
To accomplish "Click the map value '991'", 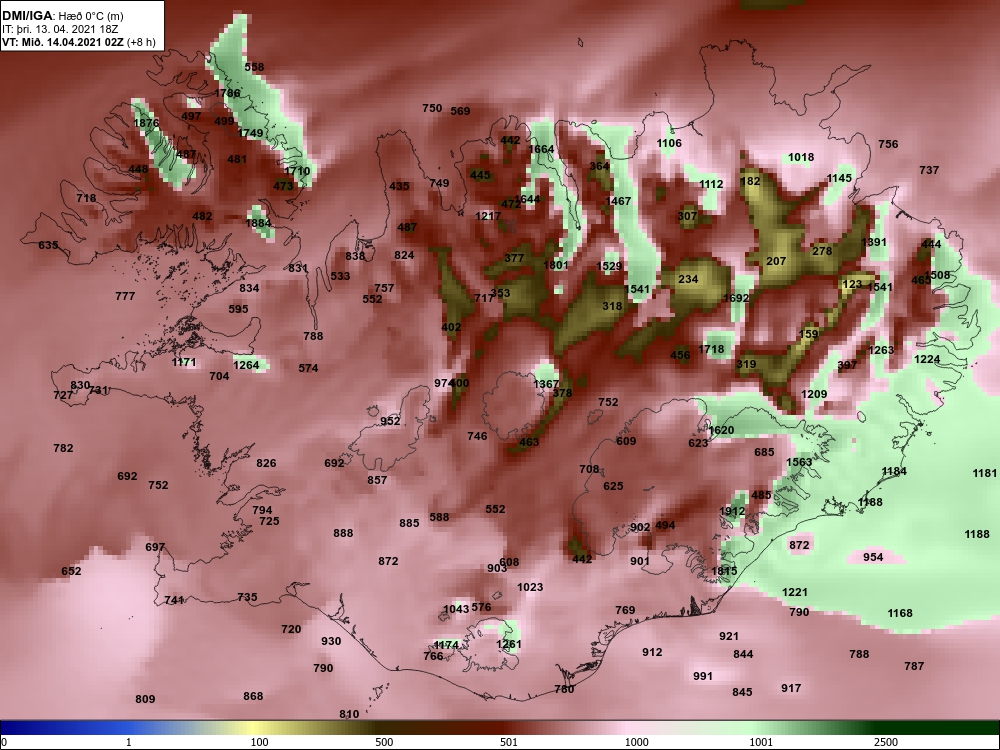I will (x=703, y=677).
